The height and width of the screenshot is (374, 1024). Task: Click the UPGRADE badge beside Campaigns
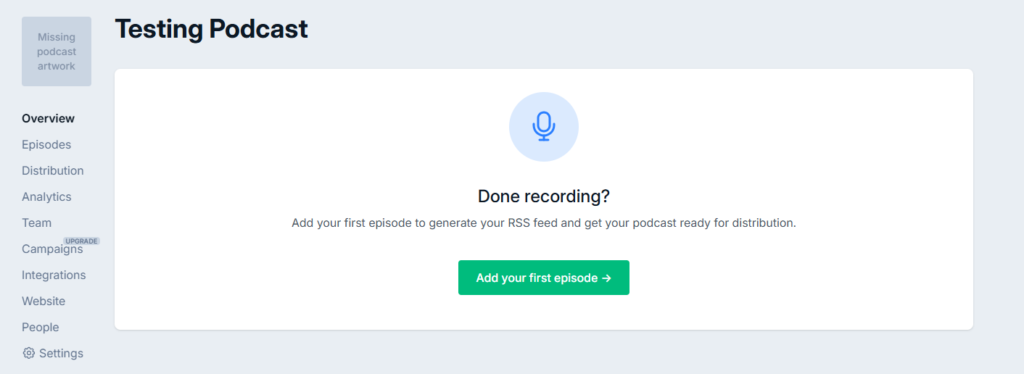pos(82,241)
